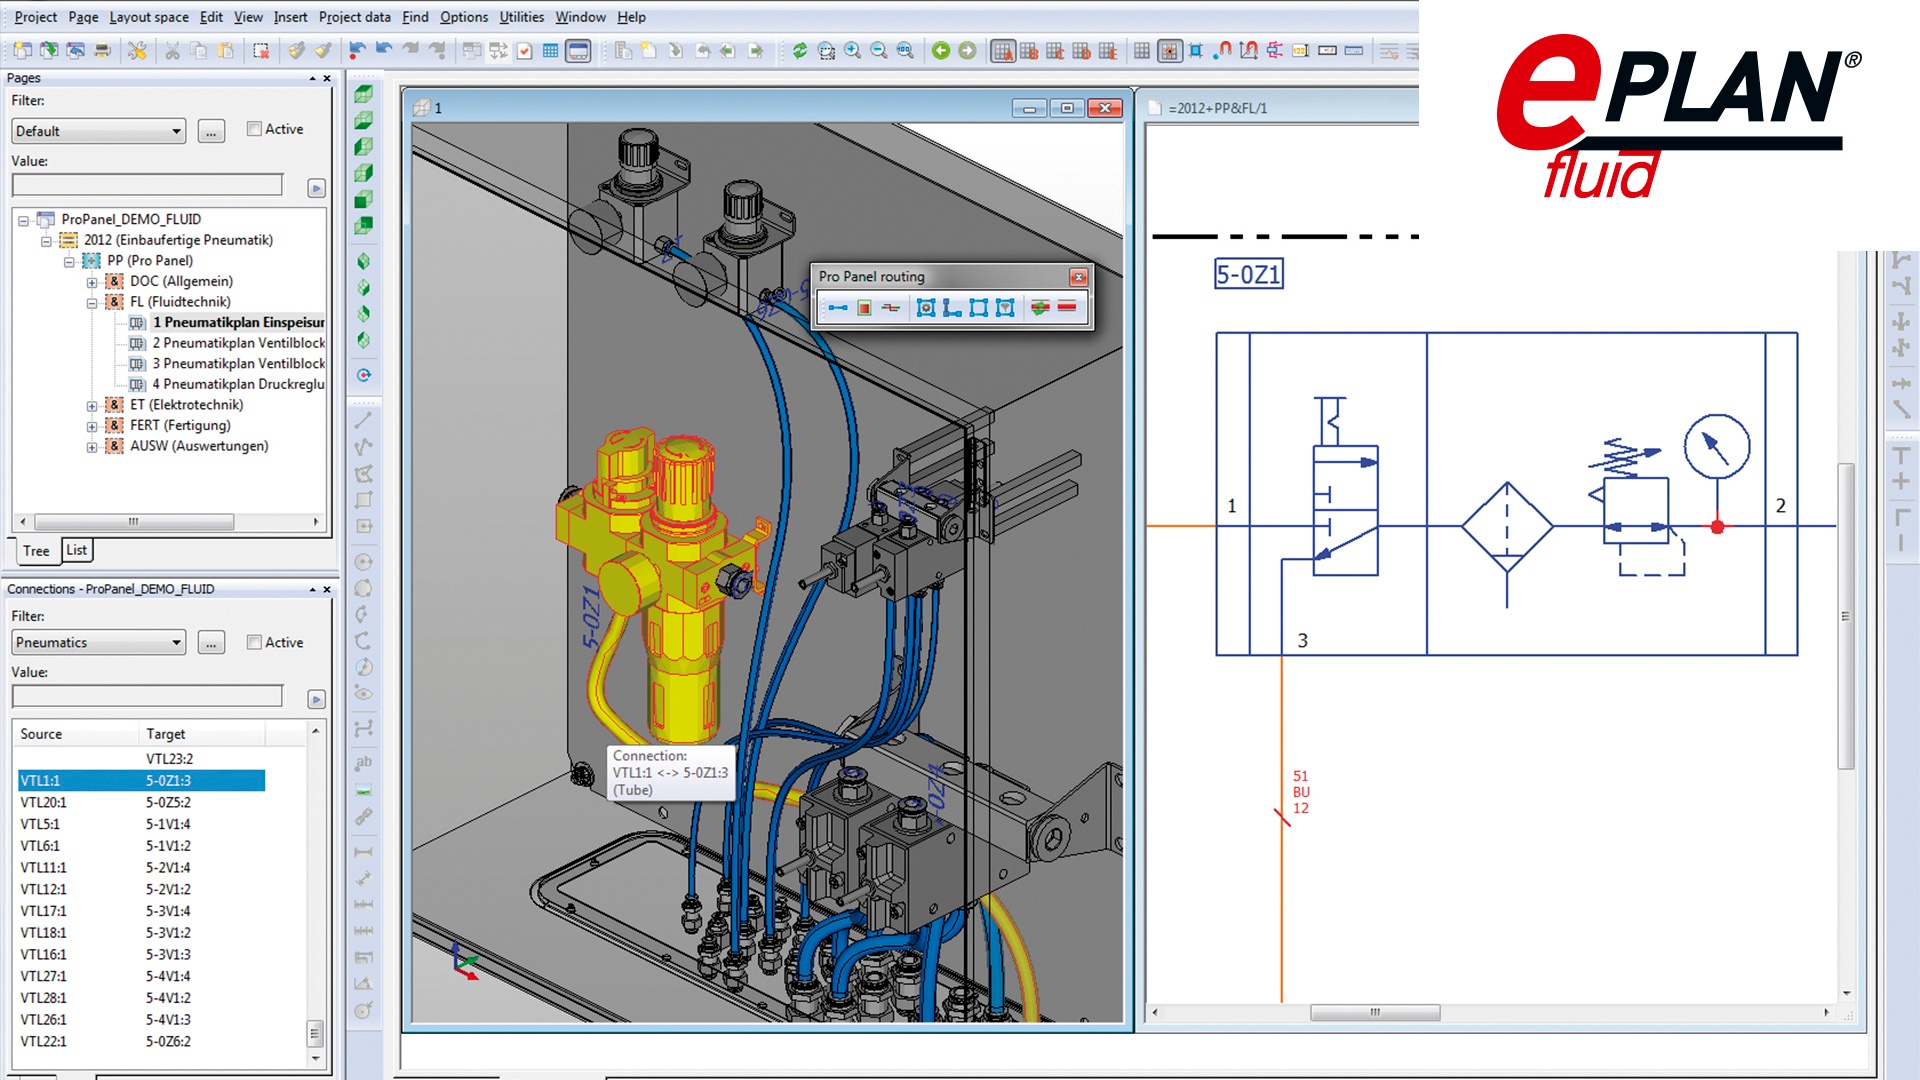1920x1080 pixels.
Task: Open the print icon on the main toolbar
Action: 103,52
